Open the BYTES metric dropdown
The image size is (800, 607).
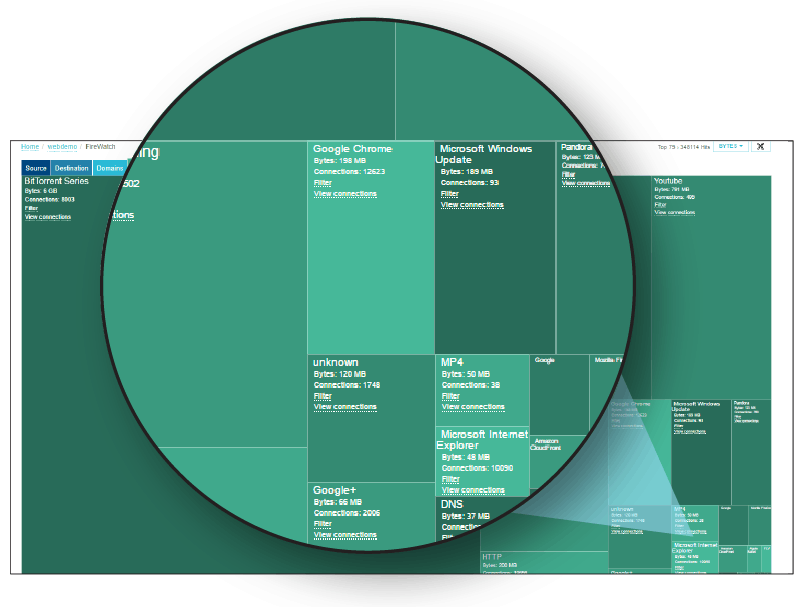coord(731,146)
